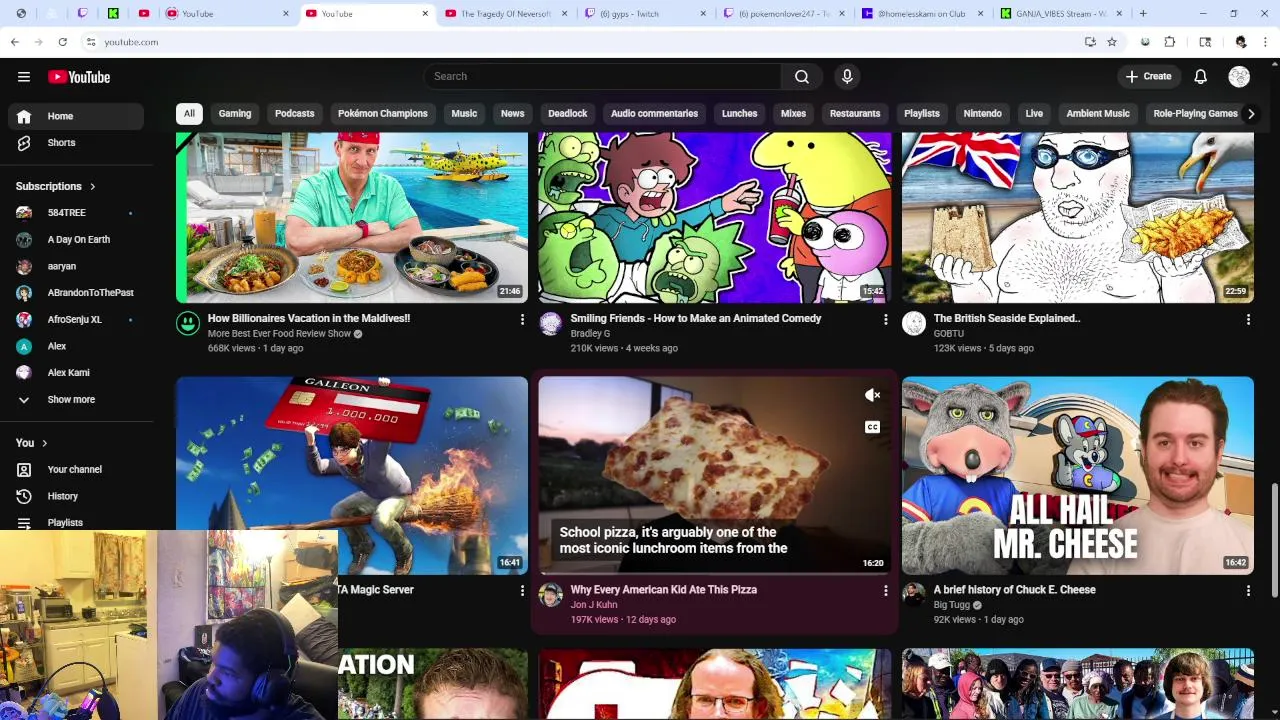Open the Bradley G channel link
Image resolution: width=1280 pixels, height=720 pixels.
(590, 334)
